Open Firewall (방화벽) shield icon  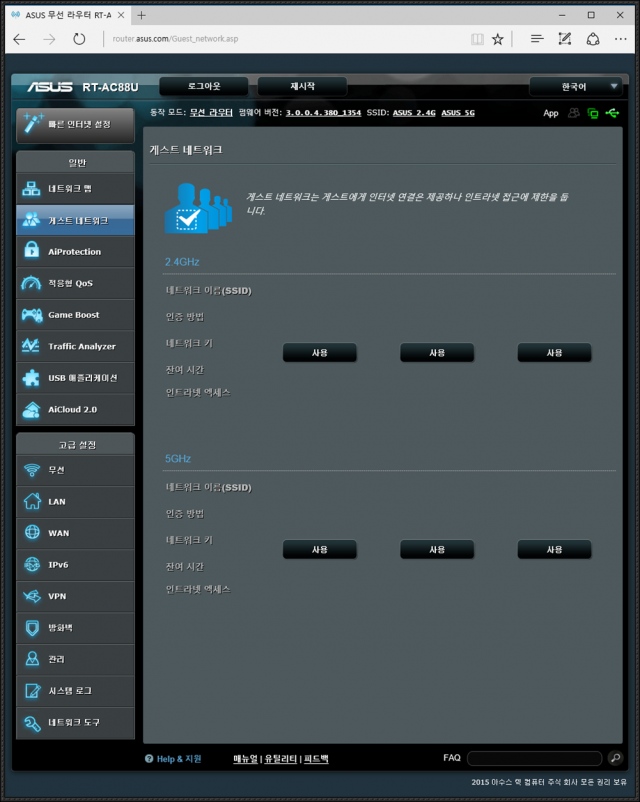tap(32, 628)
